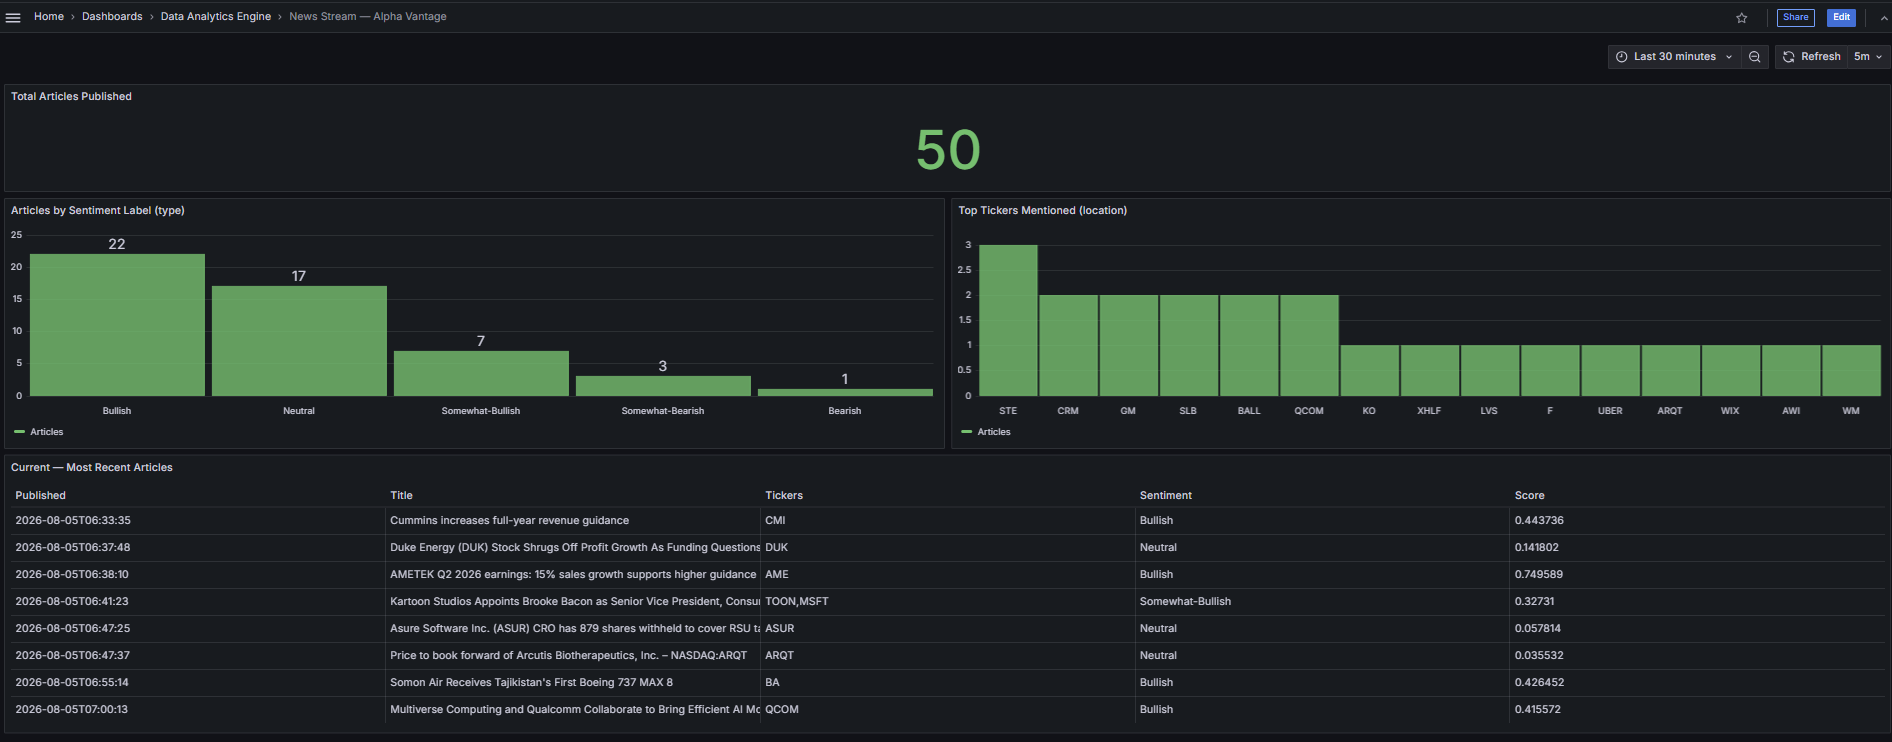
Task: Go to Home breadcrumb
Action: click(49, 17)
